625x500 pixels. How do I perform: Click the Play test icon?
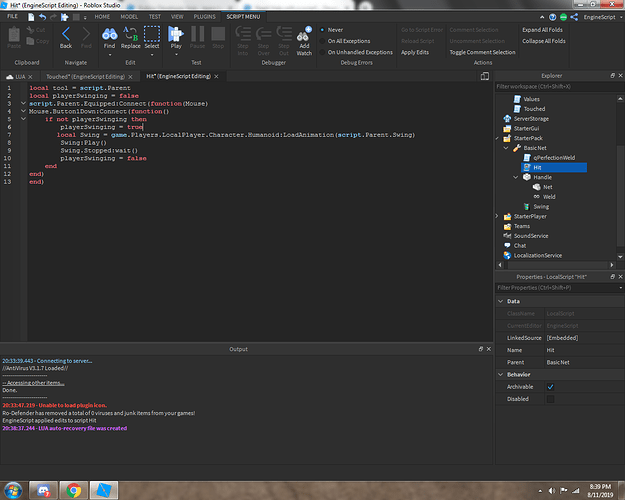click(x=175, y=34)
